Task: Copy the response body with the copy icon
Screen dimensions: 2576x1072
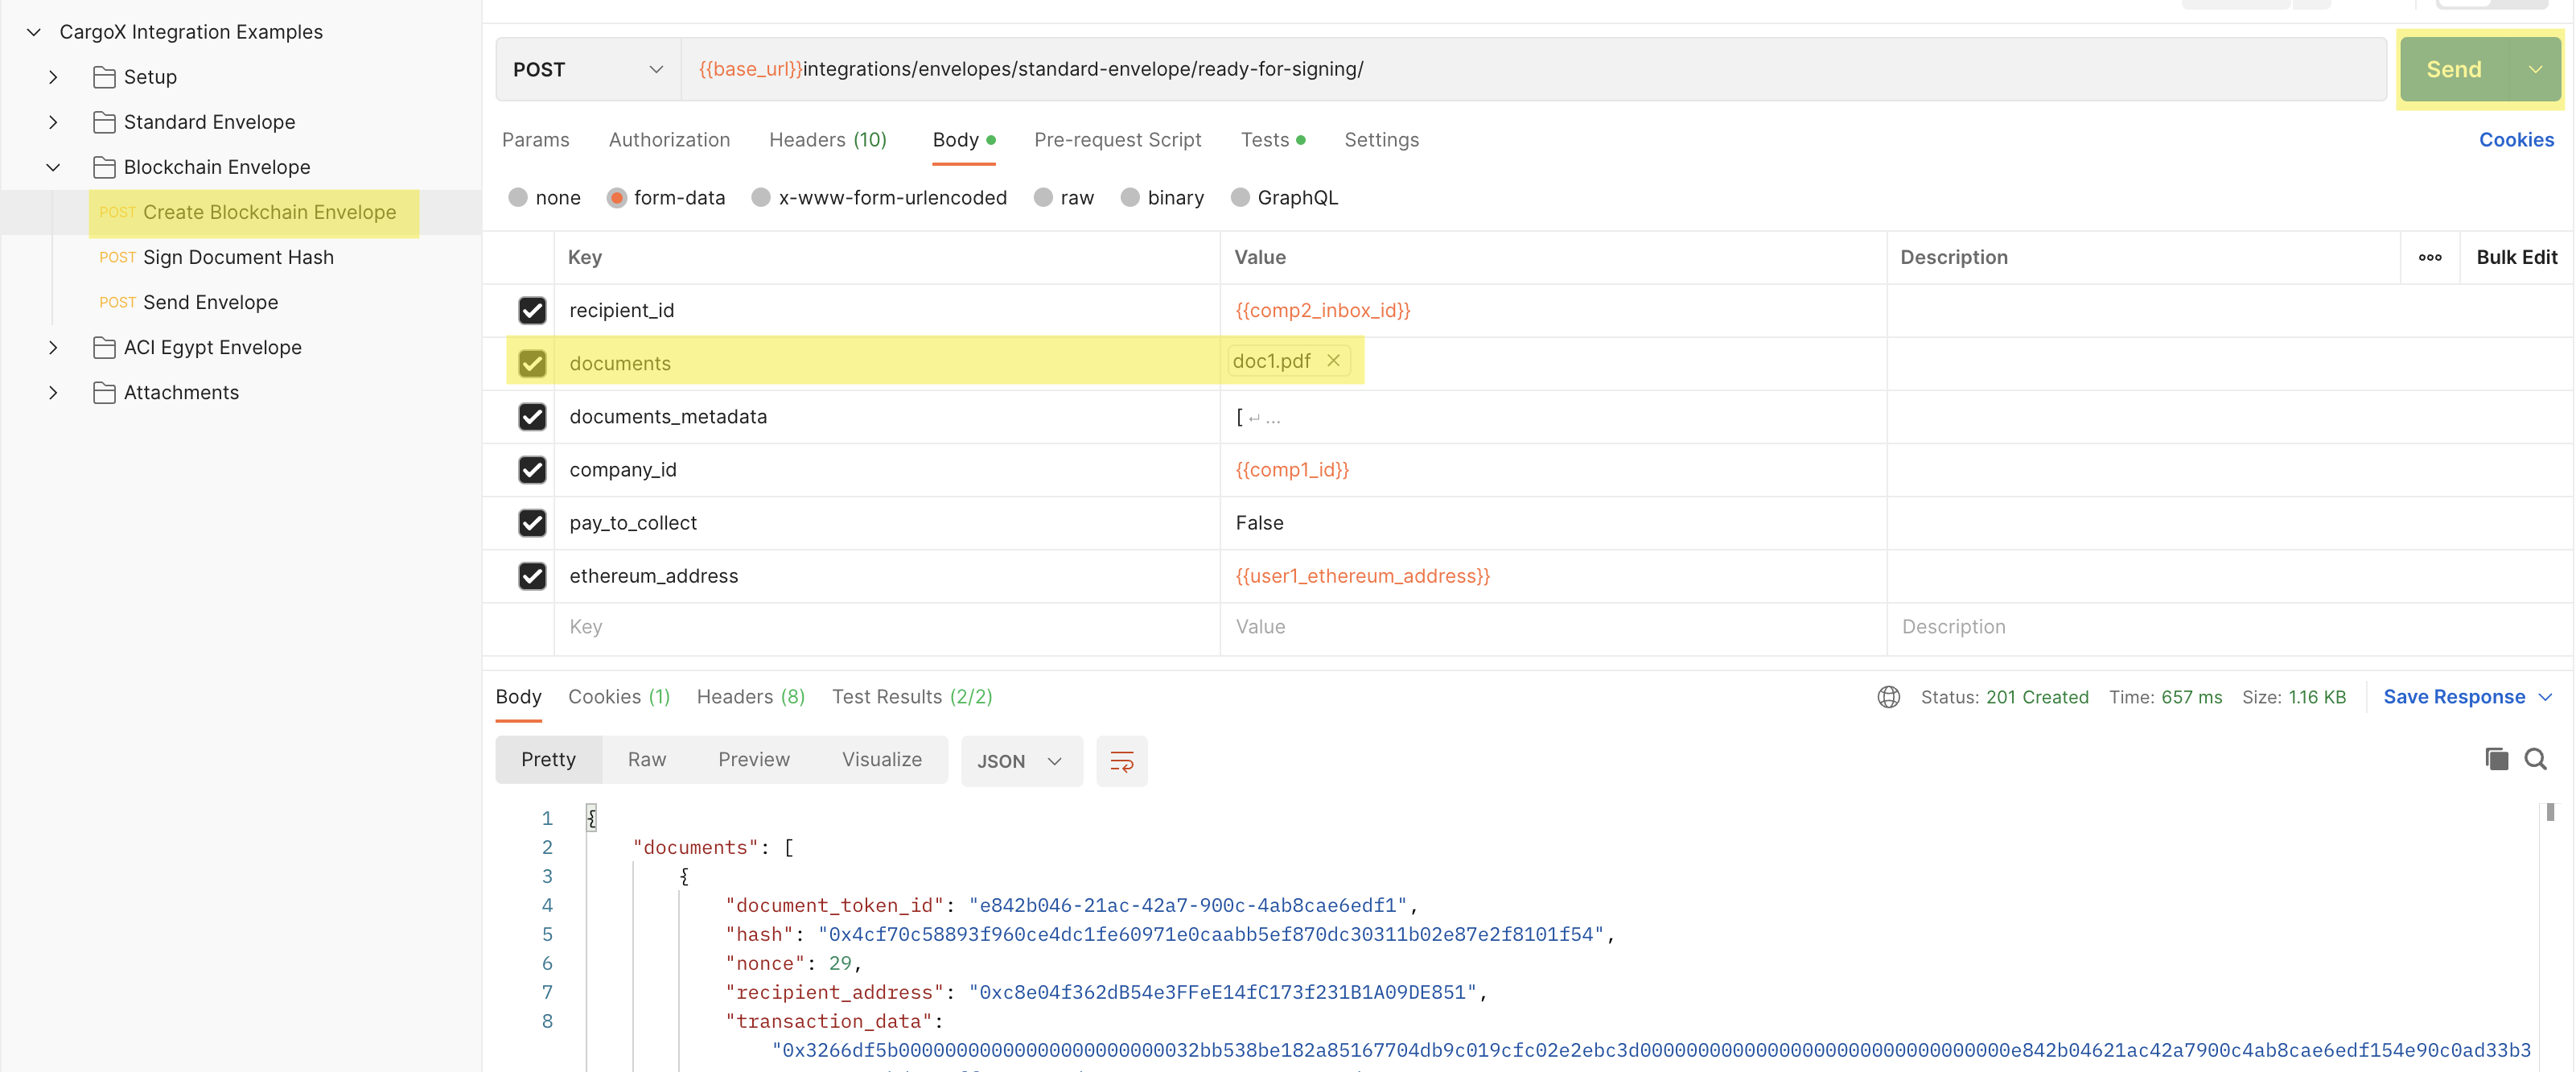Action: (2496, 759)
